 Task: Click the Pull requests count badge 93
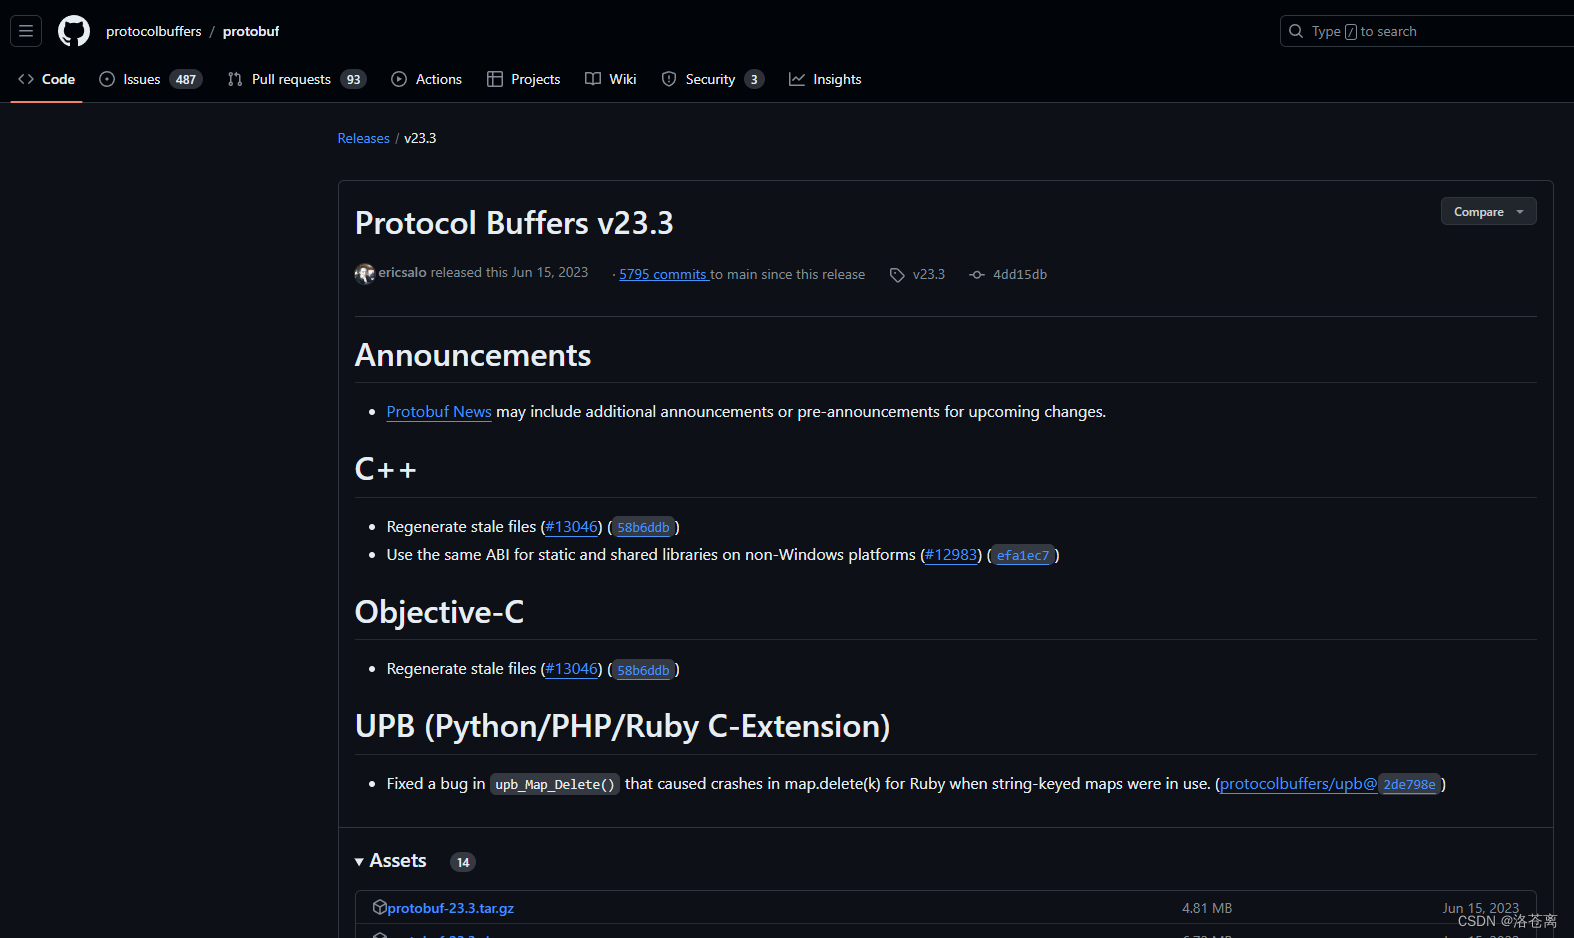tap(353, 79)
